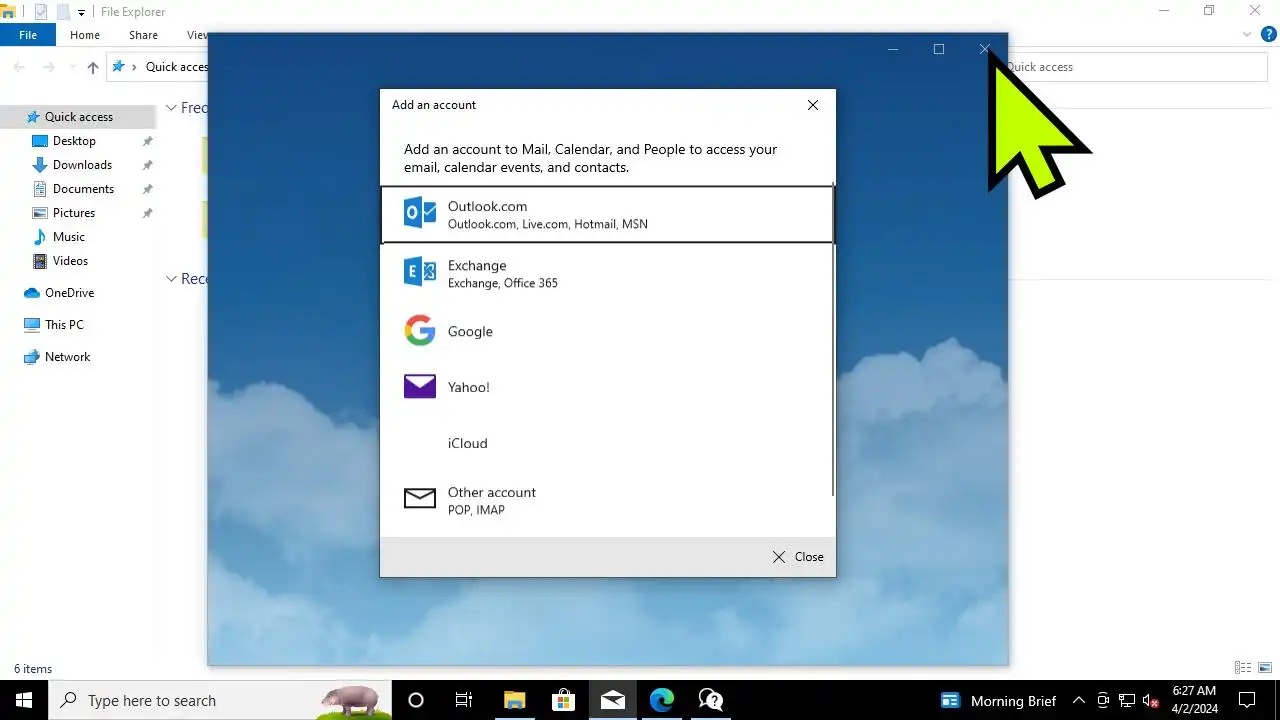
Task: Open Documents in navigation pane
Action: pyautogui.click(x=83, y=189)
